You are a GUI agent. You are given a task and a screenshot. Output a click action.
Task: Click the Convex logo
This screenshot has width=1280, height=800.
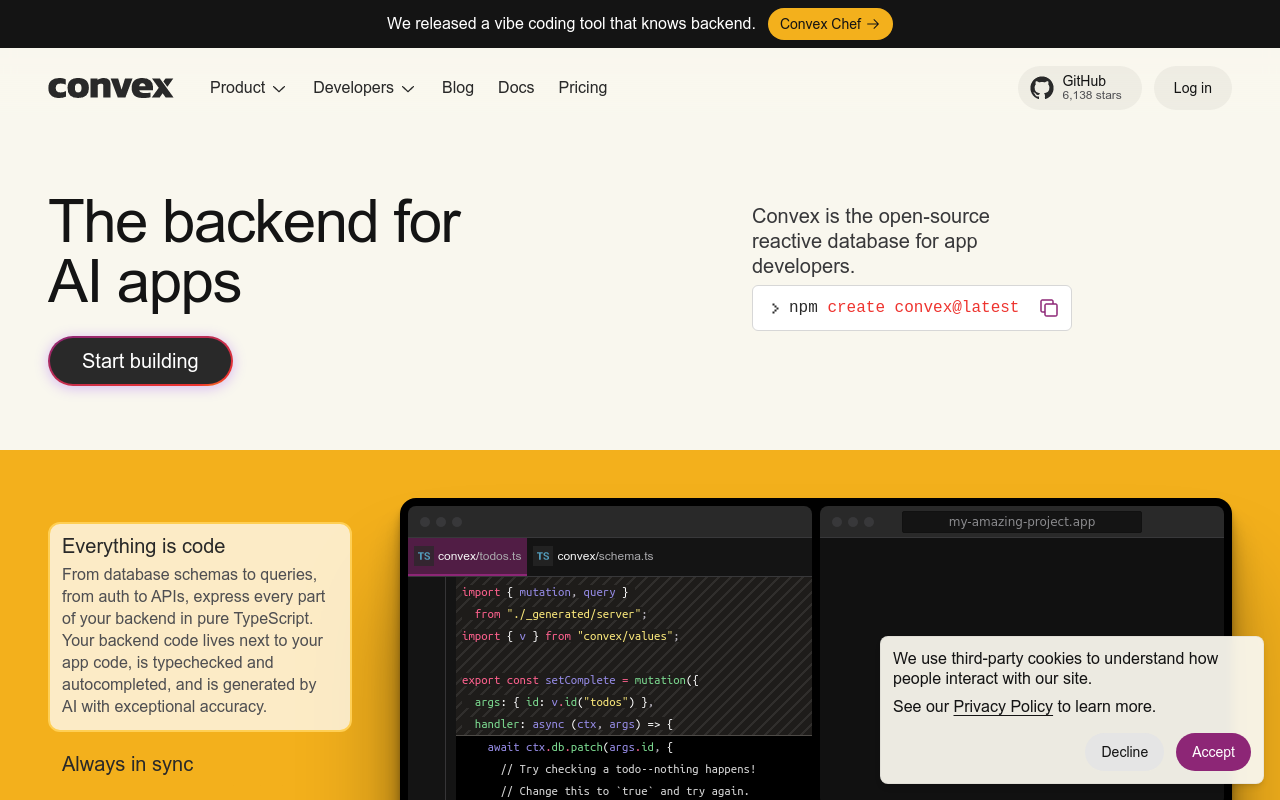click(111, 88)
